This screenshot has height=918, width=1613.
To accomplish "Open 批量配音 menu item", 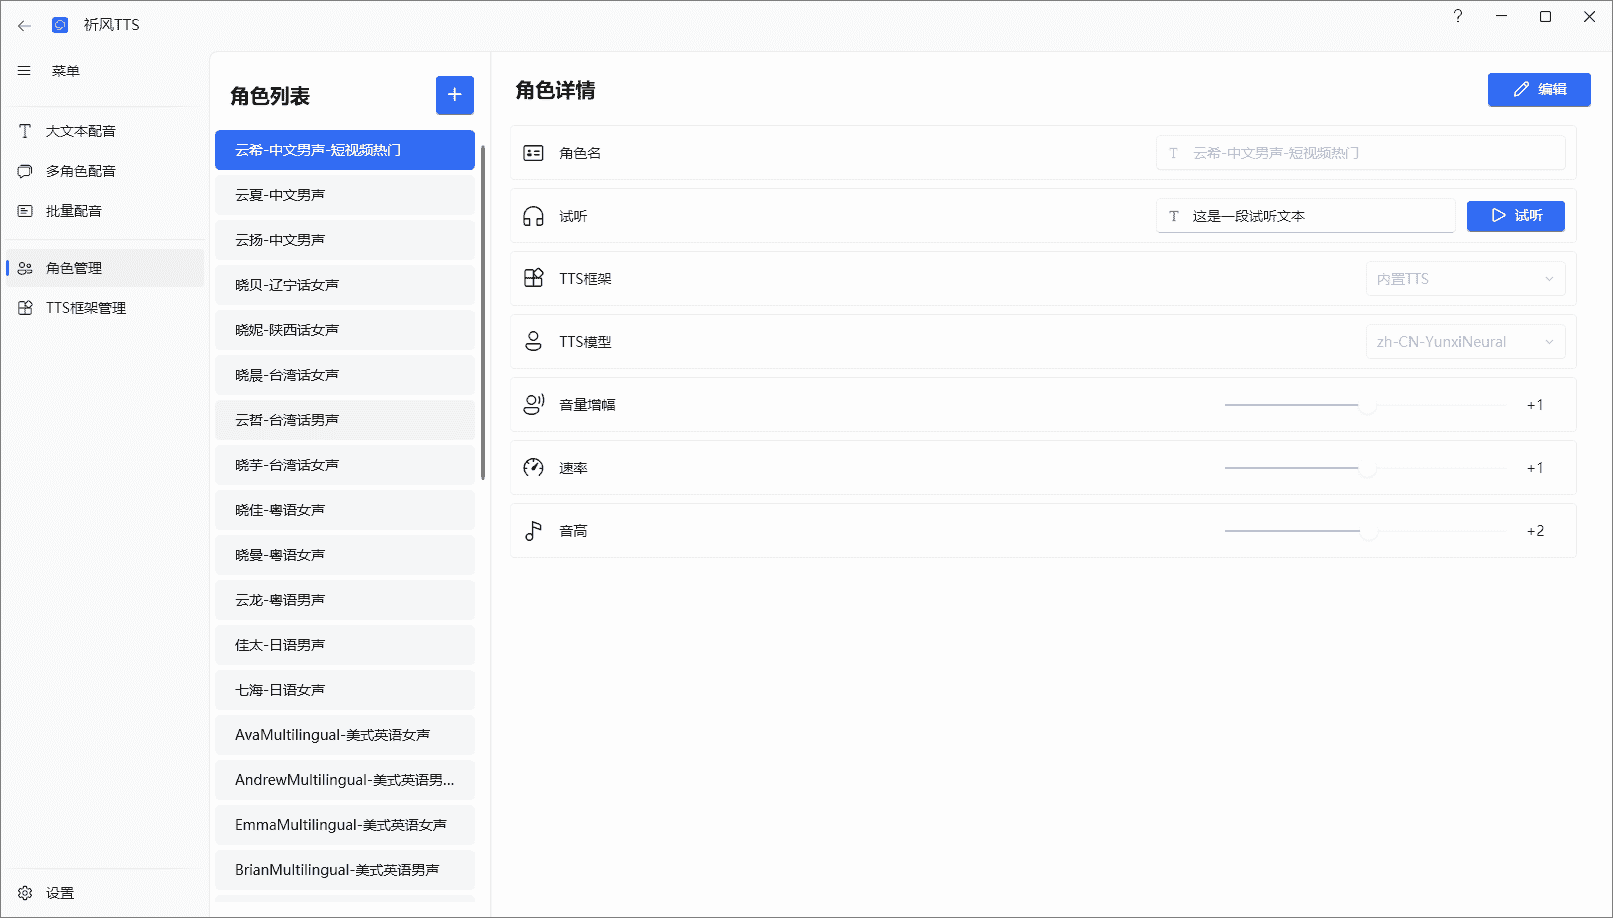I will pyautogui.click(x=105, y=211).
